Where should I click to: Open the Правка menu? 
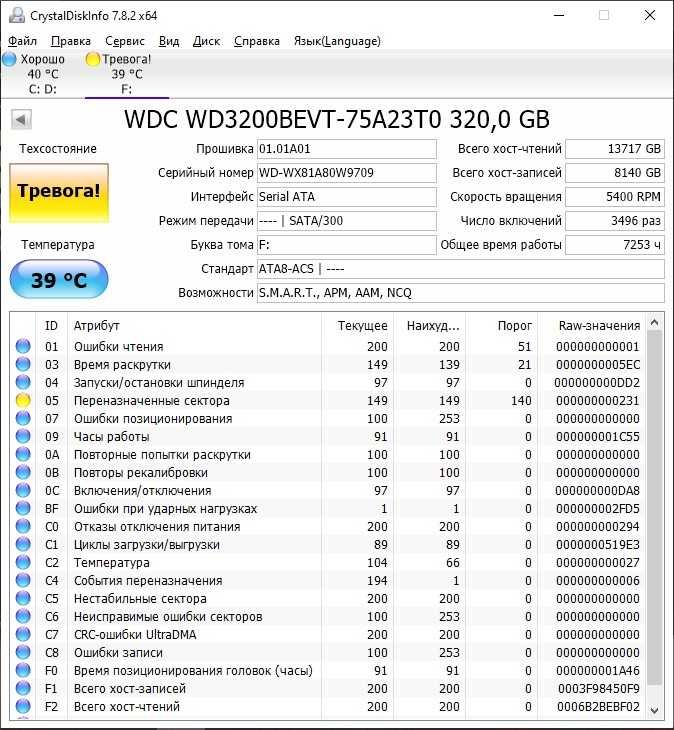[71, 41]
